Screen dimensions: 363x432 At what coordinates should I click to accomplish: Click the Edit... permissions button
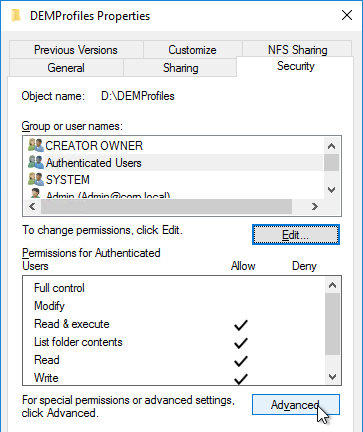pyautogui.click(x=296, y=235)
